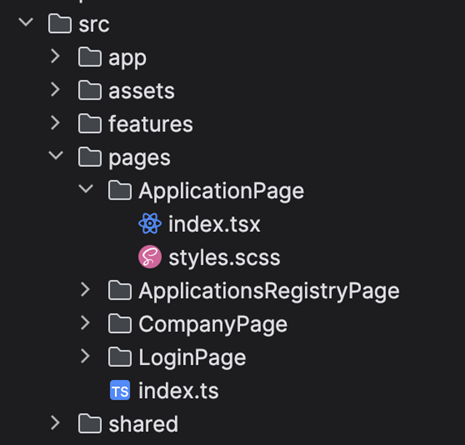The width and height of the screenshot is (465, 445).
Task: Open the index.tsx file
Action: pos(214,224)
